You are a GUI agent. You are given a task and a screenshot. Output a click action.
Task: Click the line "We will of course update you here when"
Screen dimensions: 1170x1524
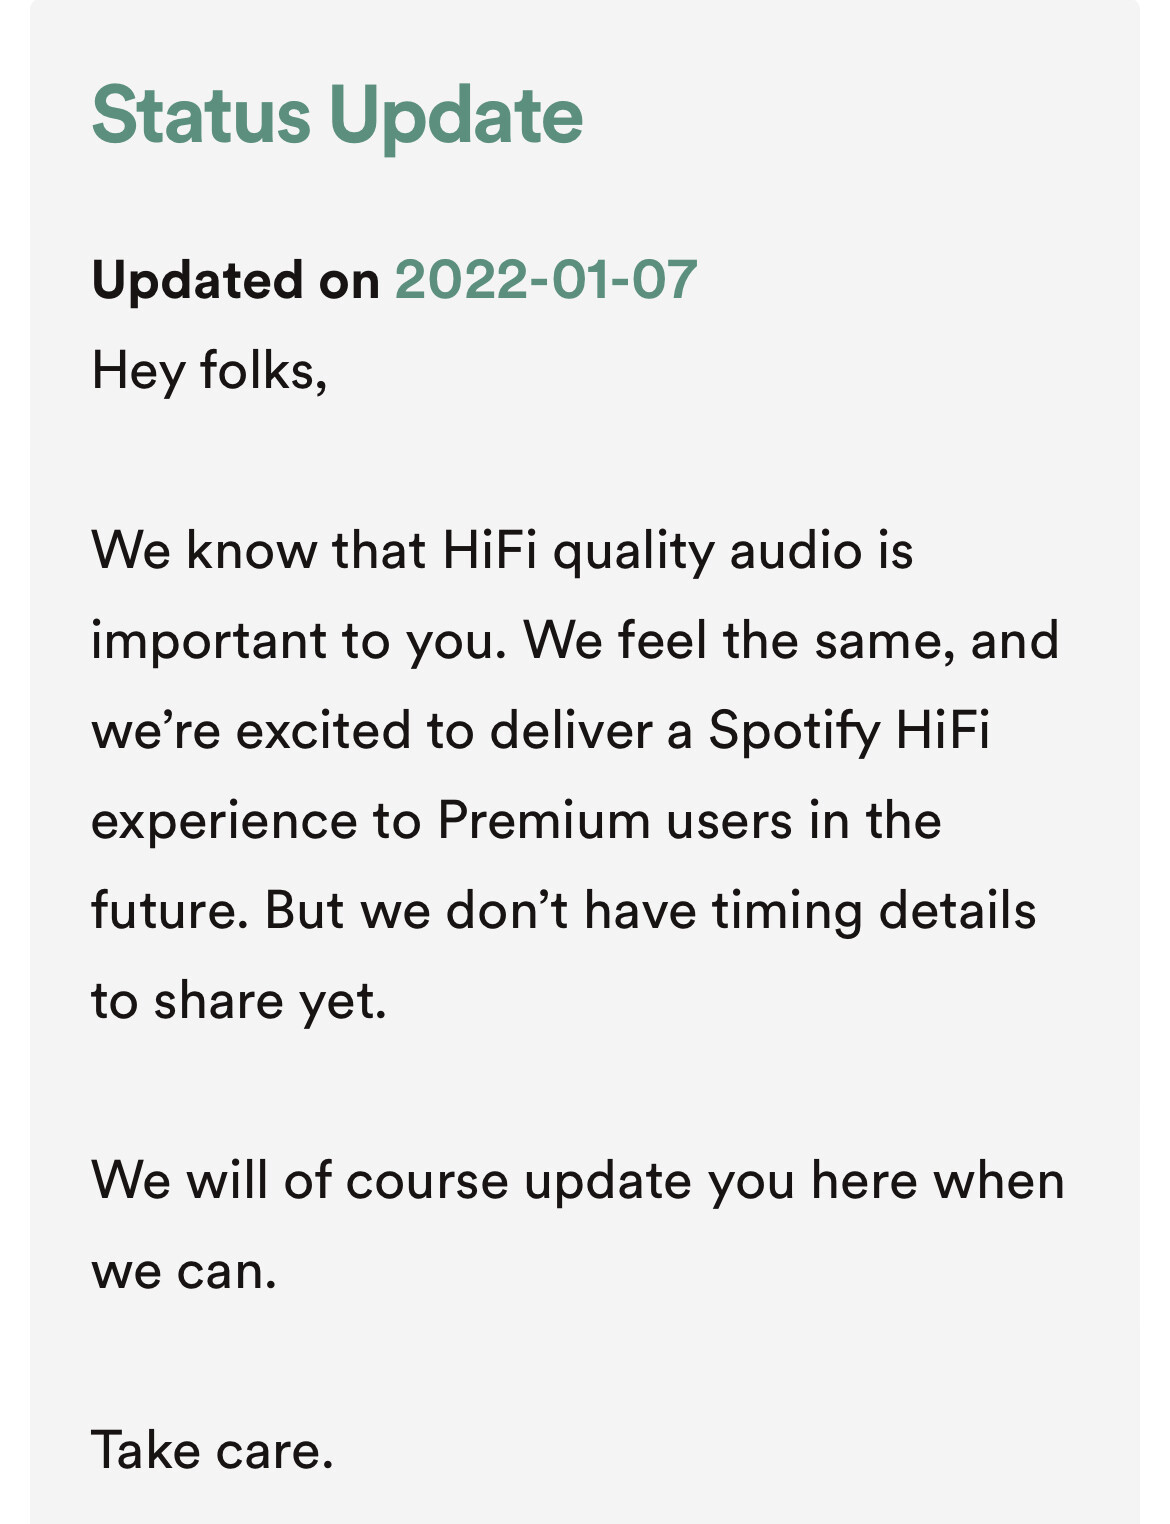click(x=578, y=1181)
